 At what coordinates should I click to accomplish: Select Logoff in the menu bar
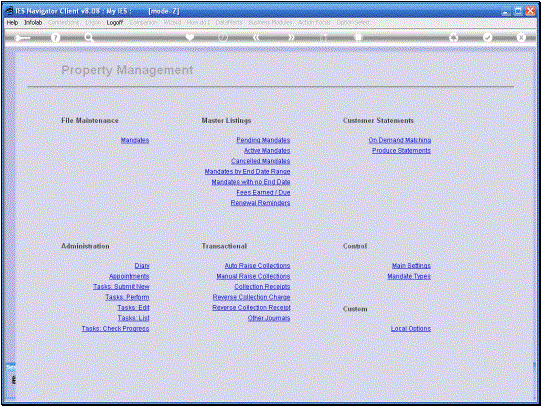(x=115, y=22)
